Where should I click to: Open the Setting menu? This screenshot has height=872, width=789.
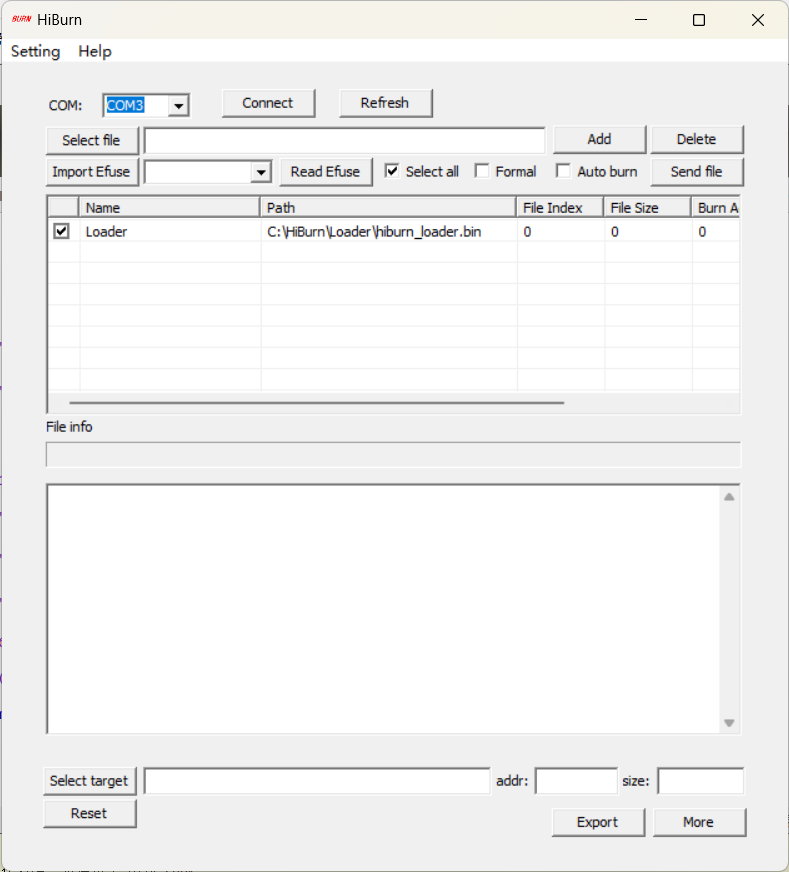(x=36, y=52)
